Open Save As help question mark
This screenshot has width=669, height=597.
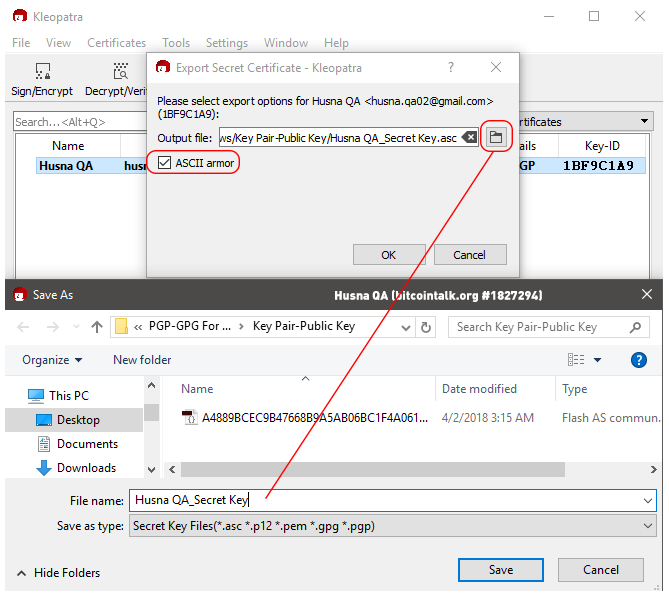tap(638, 360)
